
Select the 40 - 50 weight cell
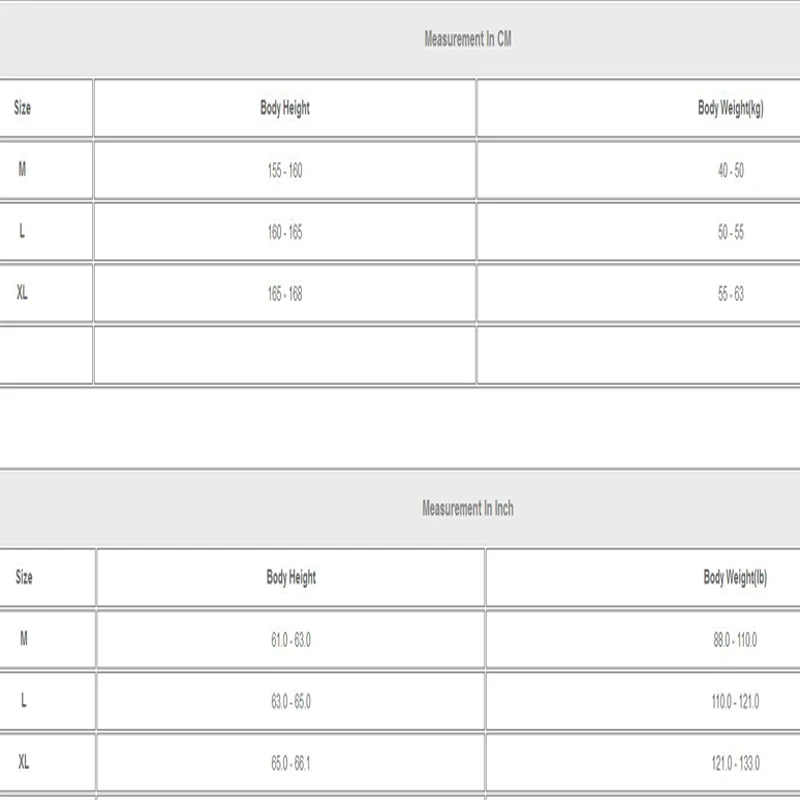point(639,170)
